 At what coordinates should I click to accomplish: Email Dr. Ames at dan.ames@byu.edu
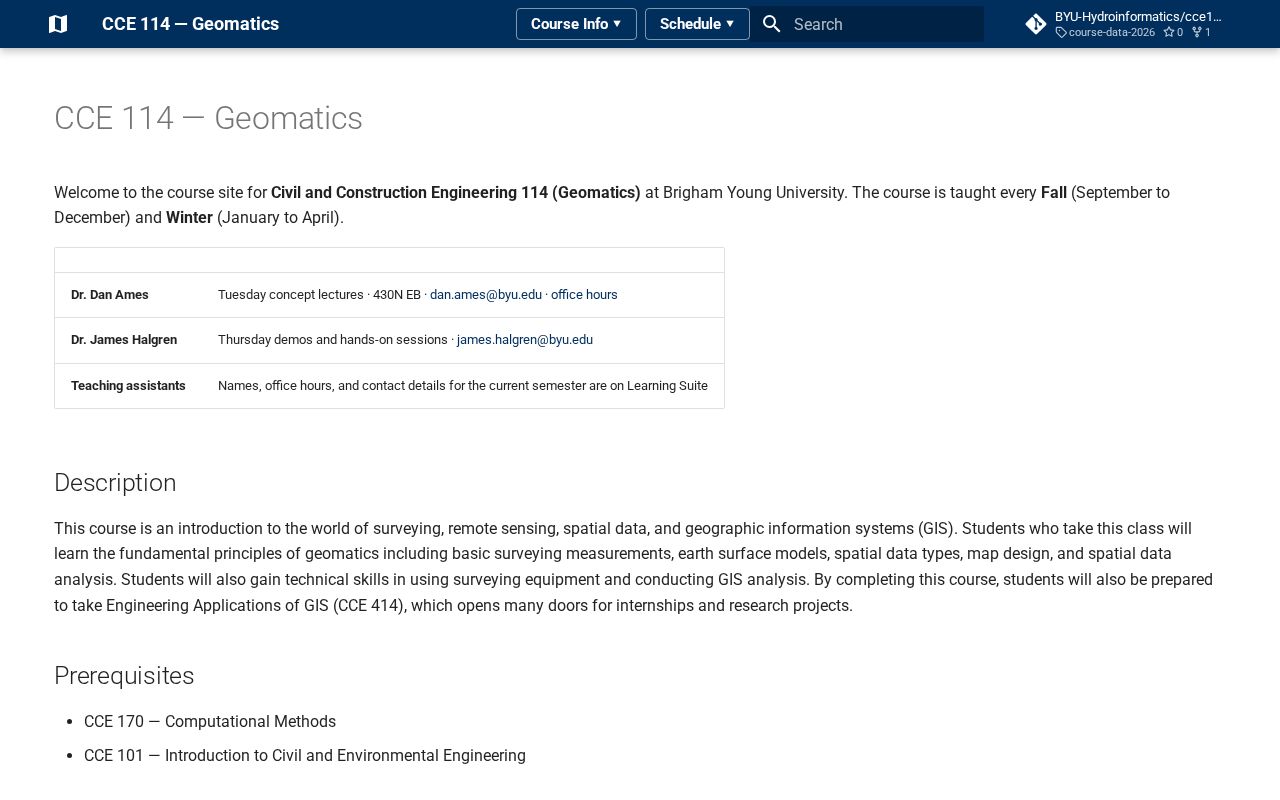tap(486, 295)
